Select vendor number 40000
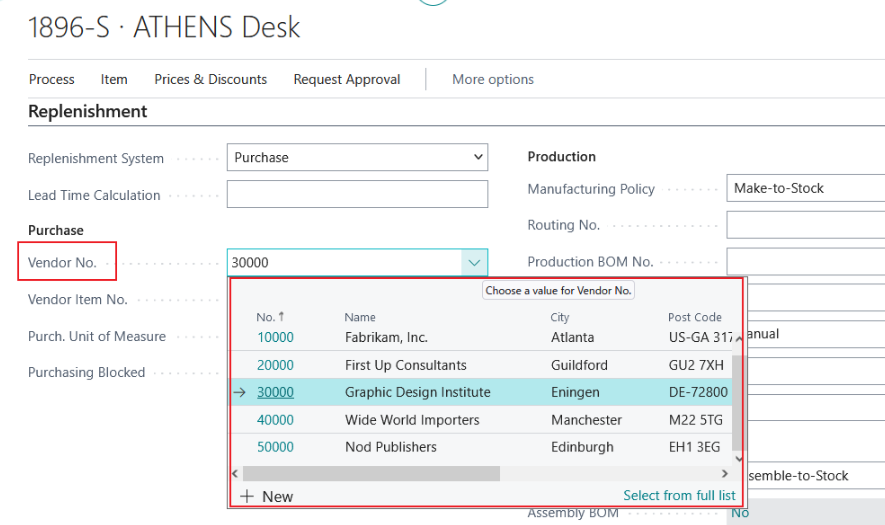Screen dimensions: 885x525 275,420
